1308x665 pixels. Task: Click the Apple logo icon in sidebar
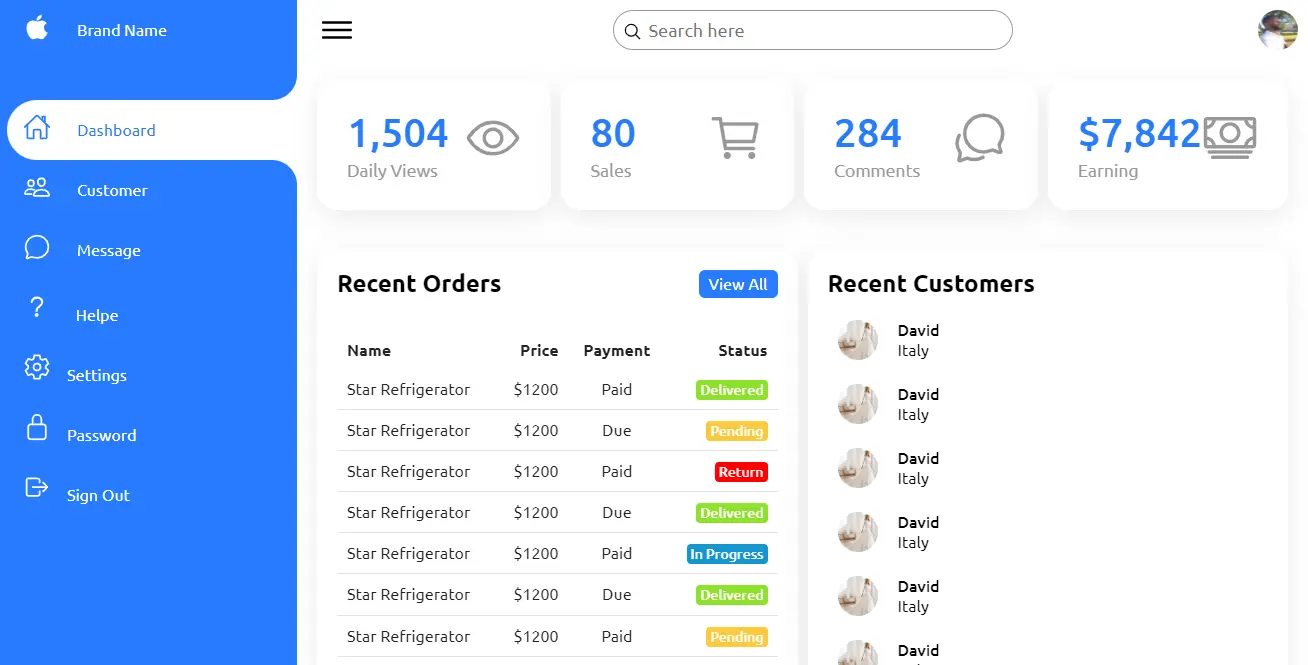click(37, 28)
